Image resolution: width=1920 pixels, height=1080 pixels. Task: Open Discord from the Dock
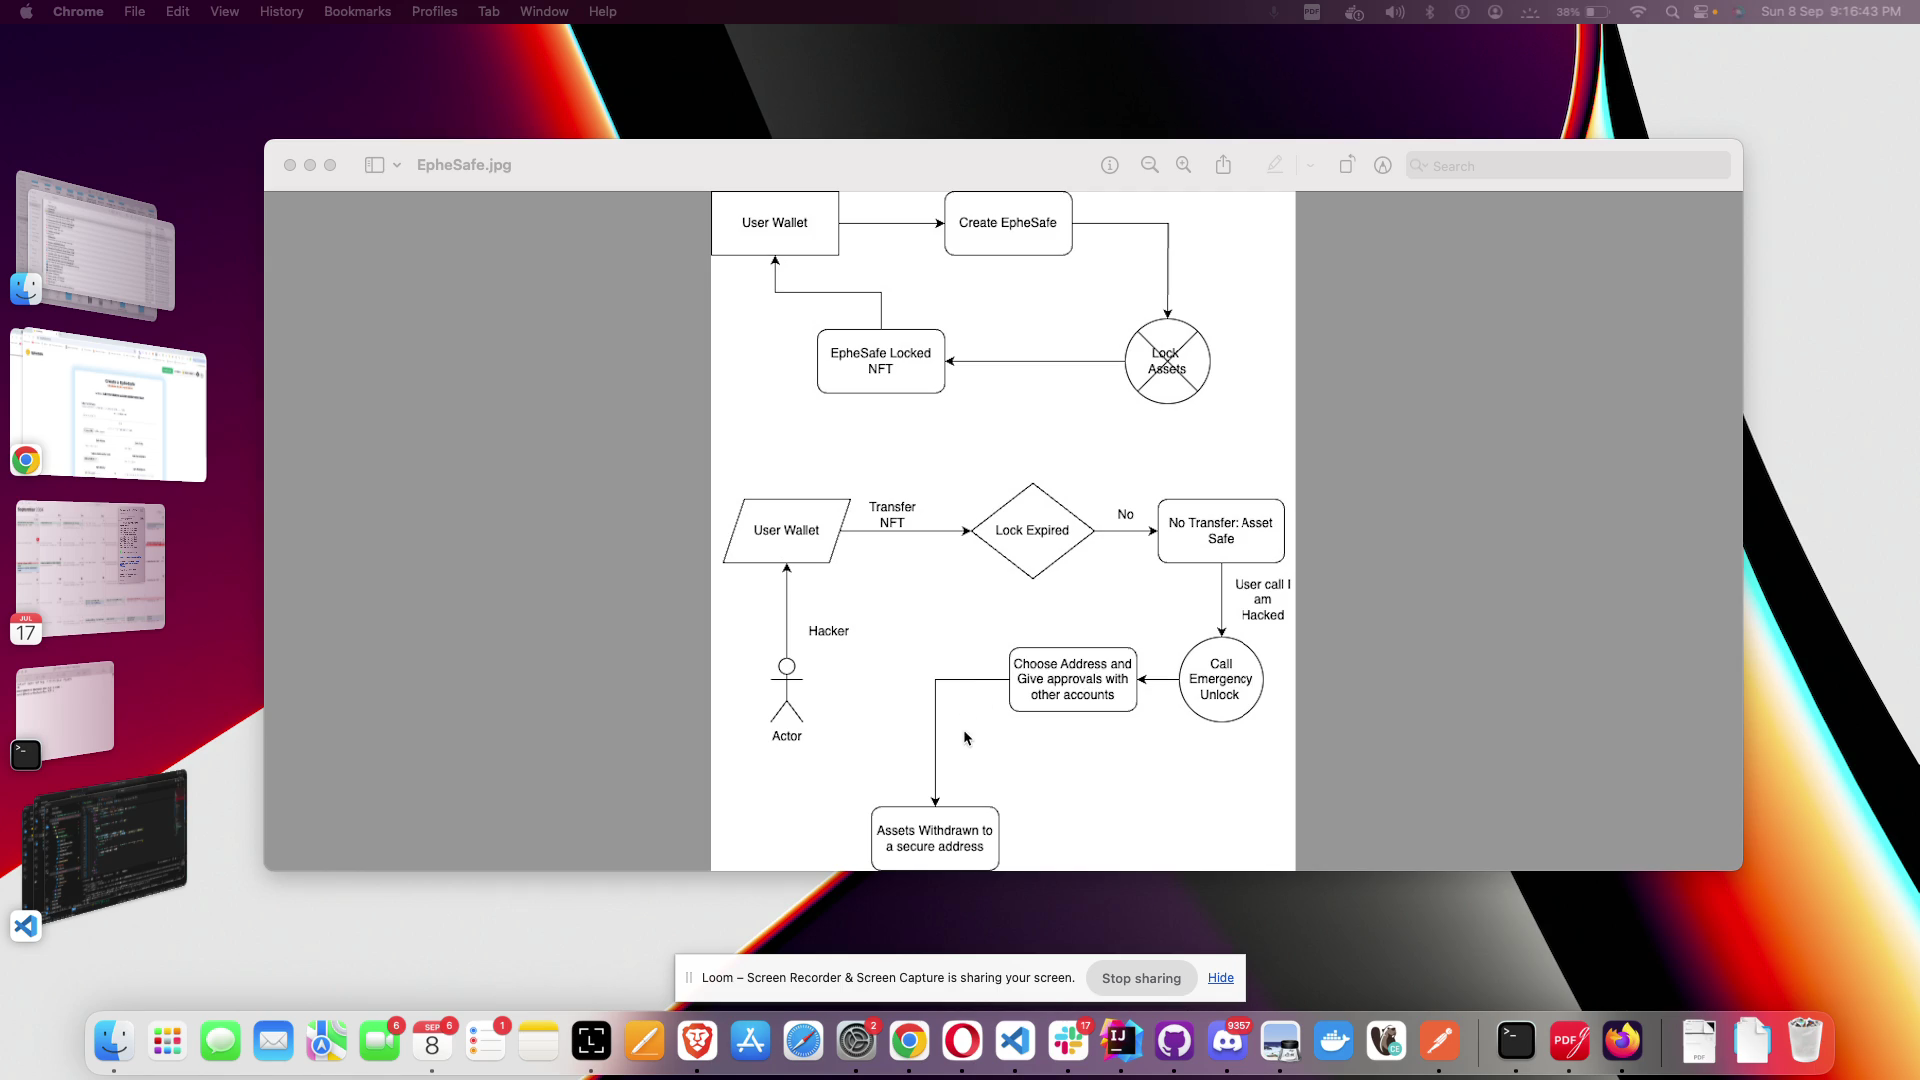[x=1227, y=1041]
